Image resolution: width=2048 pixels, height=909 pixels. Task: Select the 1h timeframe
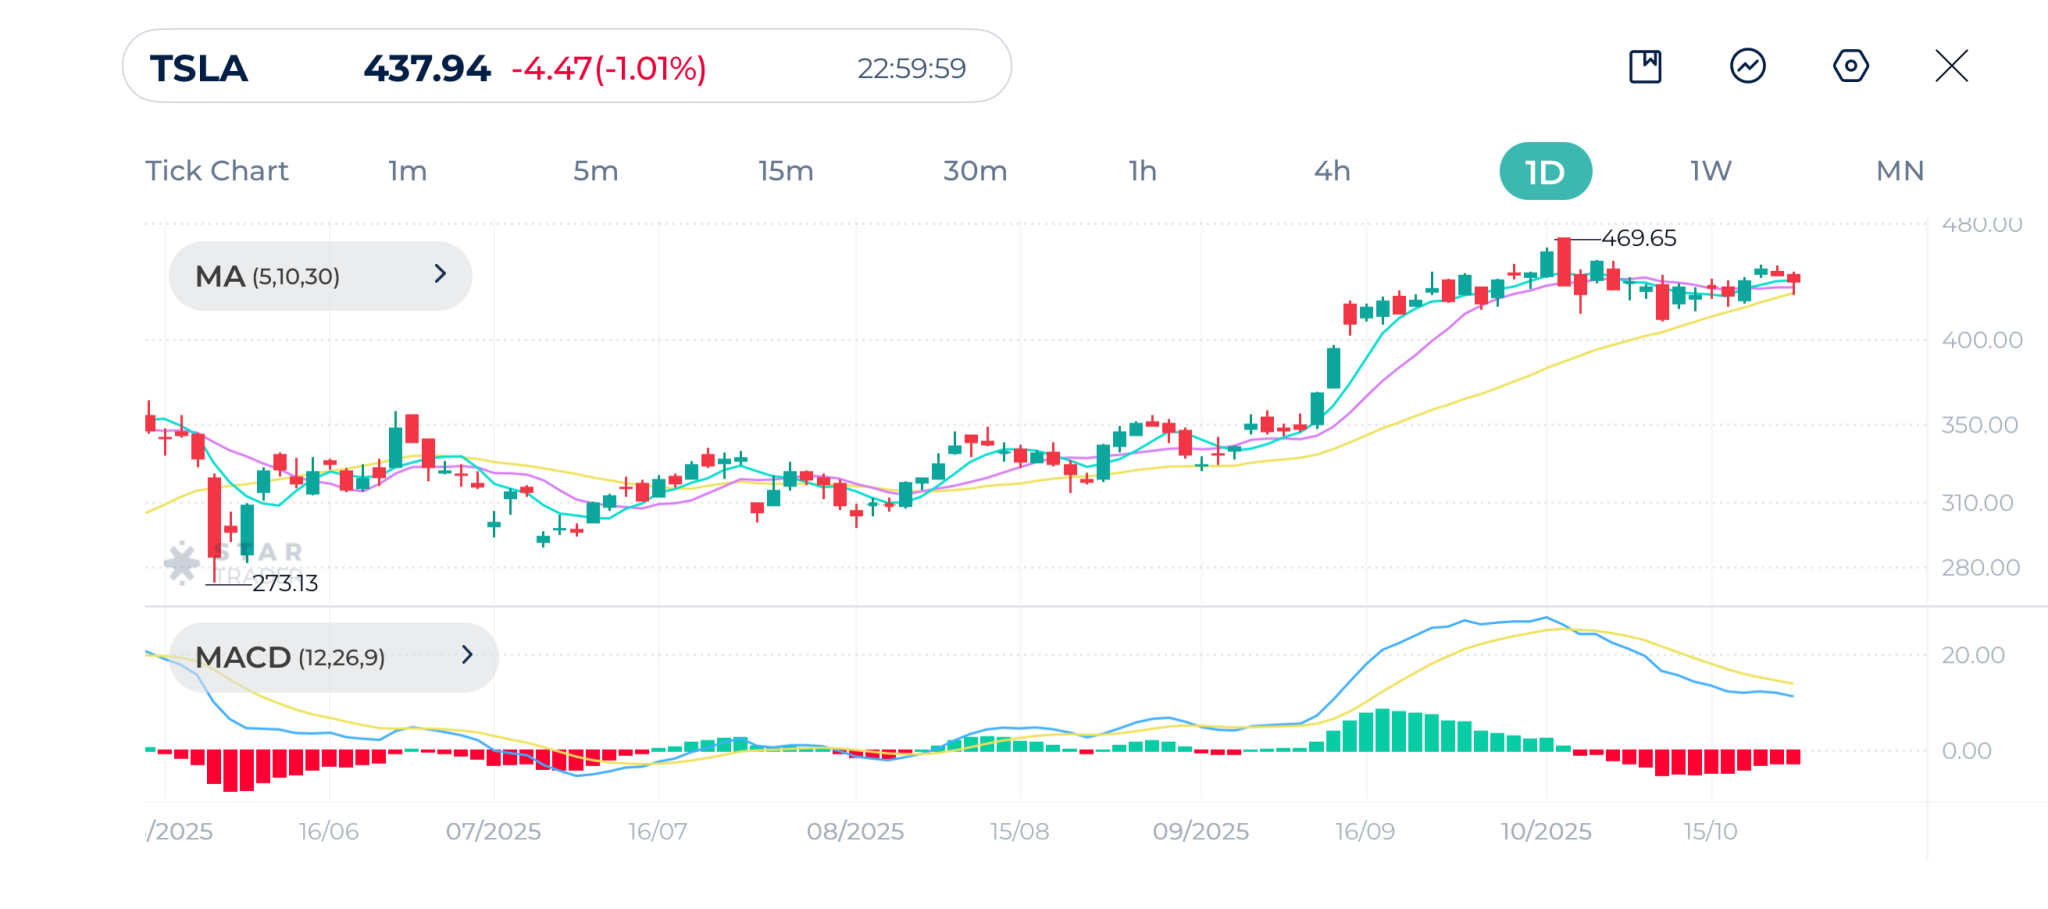point(1142,171)
